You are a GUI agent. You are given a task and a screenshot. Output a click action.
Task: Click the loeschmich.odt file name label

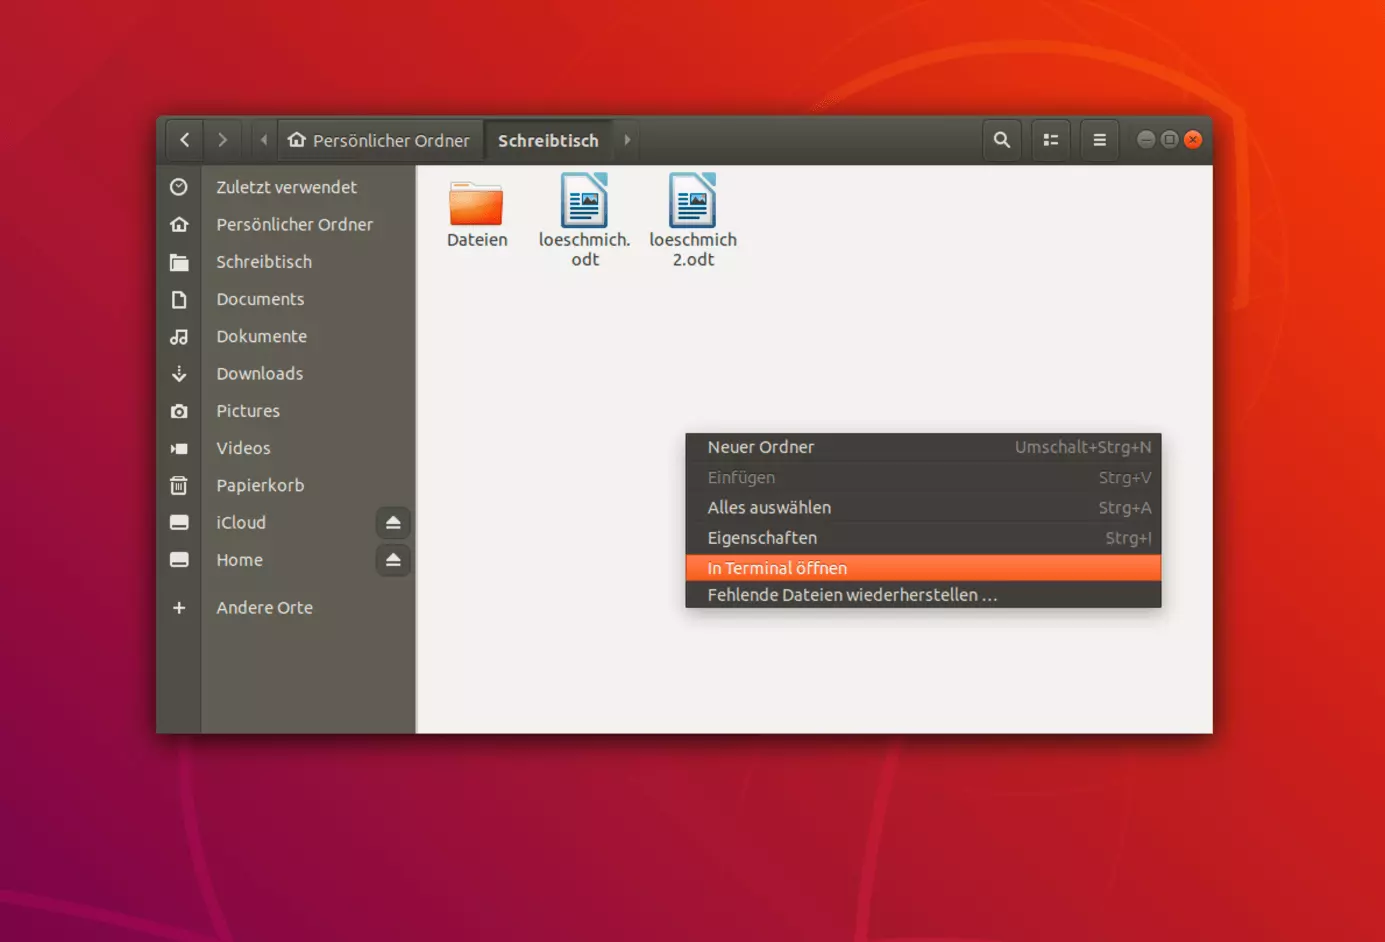point(584,250)
